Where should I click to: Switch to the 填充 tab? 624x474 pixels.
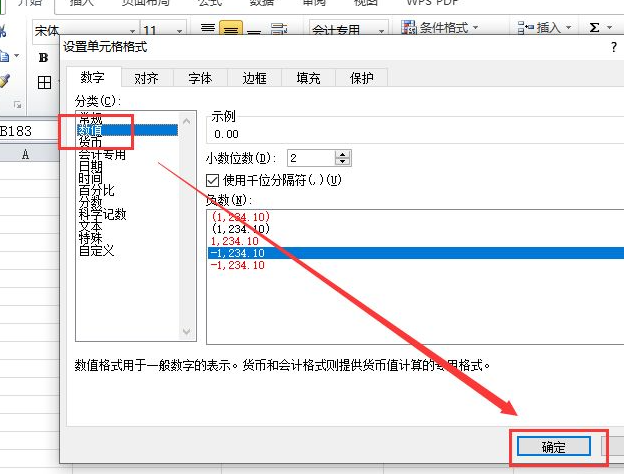pos(308,78)
